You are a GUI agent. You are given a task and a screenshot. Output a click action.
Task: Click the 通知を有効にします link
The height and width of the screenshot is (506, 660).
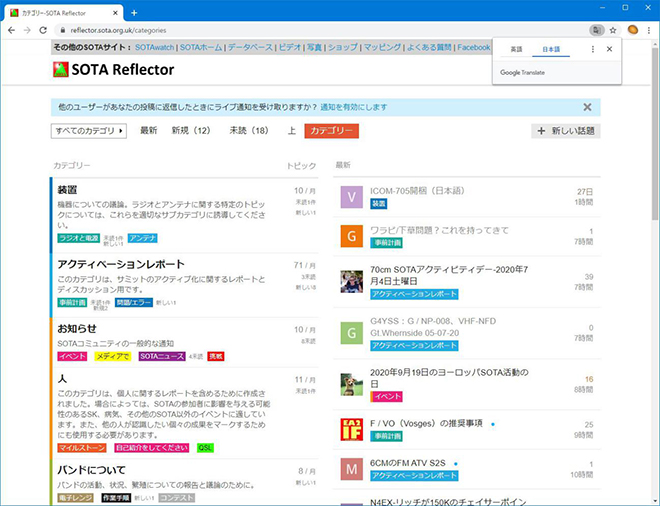coord(354,107)
